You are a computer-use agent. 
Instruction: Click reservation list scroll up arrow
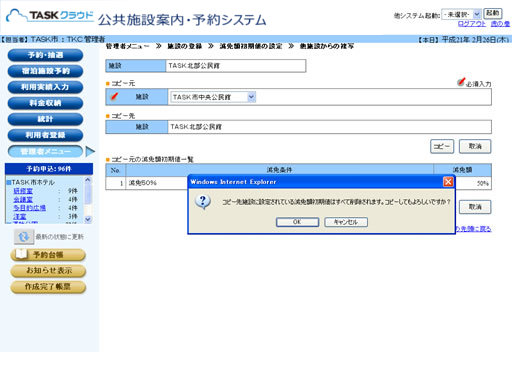tap(88, 180)
